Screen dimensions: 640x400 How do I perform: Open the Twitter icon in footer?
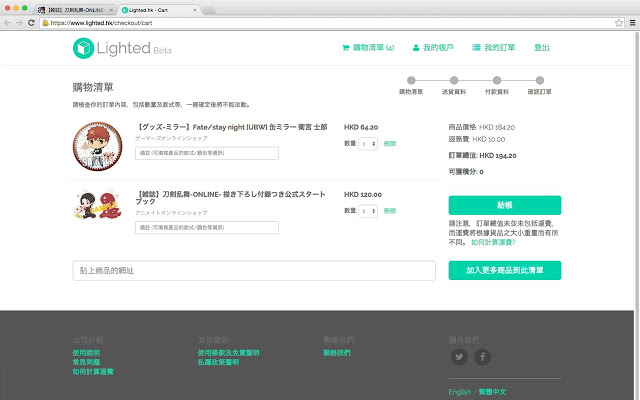(459, 357)
